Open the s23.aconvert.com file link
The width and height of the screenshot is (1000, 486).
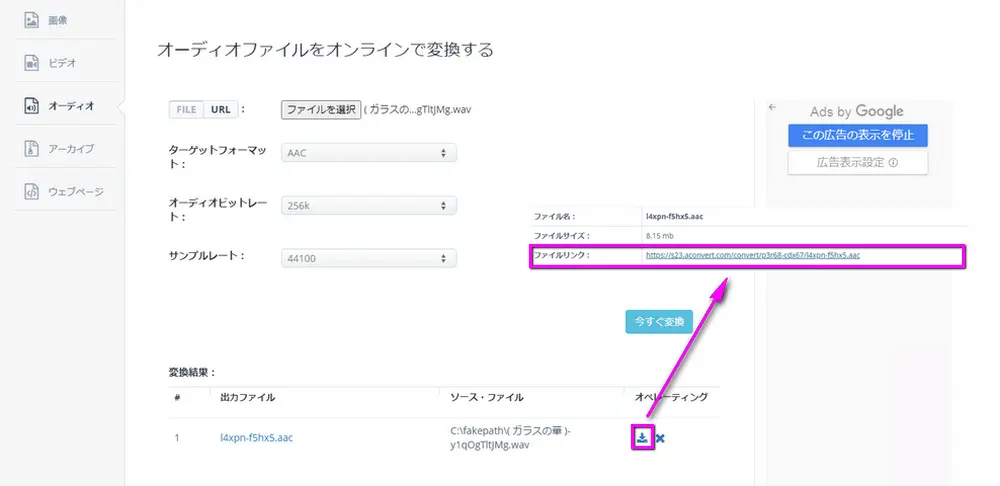[x=753, y=255]
